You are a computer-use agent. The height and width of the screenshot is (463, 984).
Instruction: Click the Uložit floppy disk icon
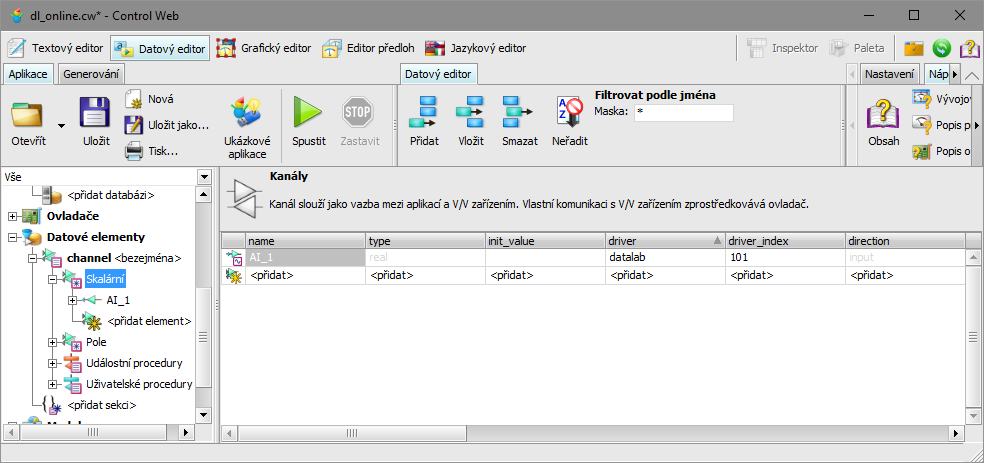[95, 116]
